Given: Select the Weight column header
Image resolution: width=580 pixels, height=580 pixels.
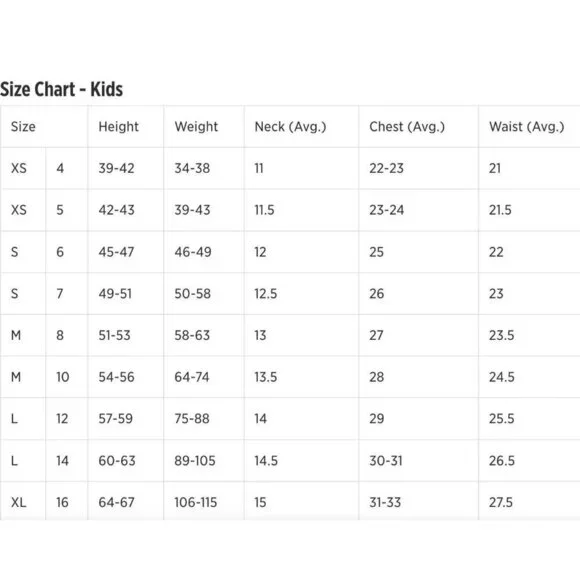Looking at the screenshot, I should pyautogui.click(x=196, y=127).
